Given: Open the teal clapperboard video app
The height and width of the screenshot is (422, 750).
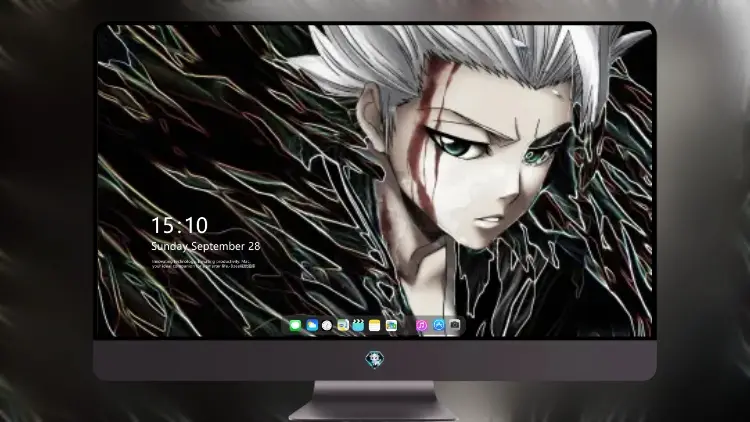Looking at the screenshot, I should (x=358, y=326).
